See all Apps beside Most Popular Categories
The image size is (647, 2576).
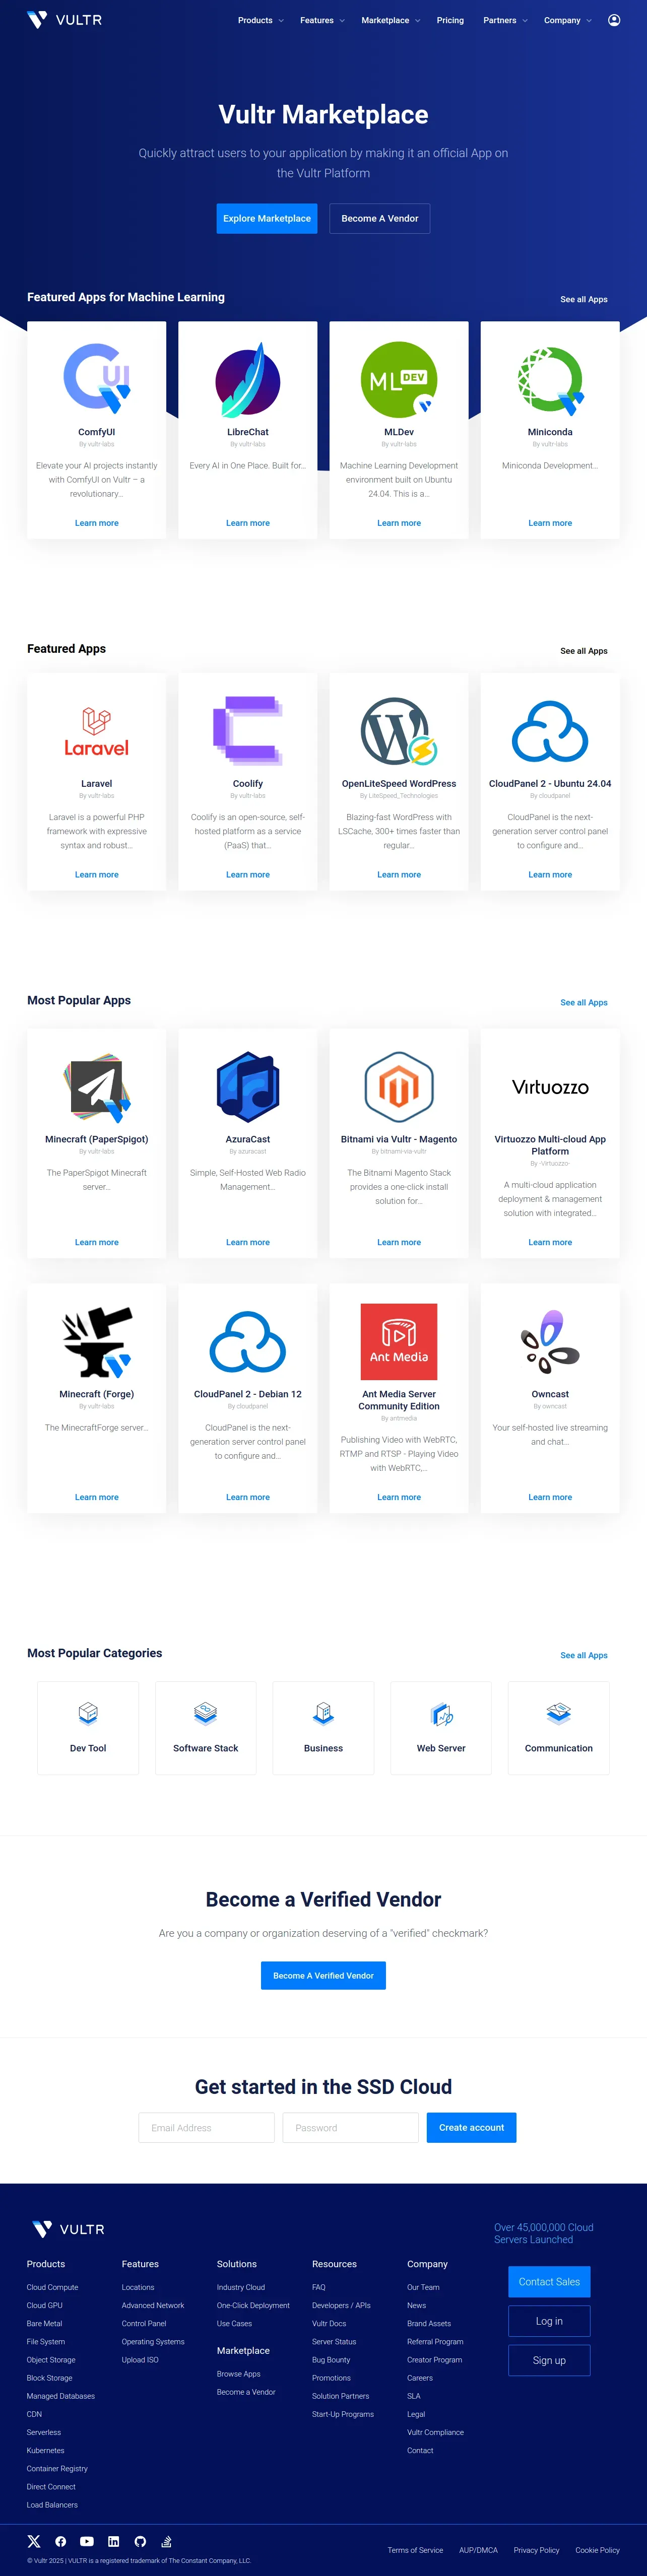584,1655
